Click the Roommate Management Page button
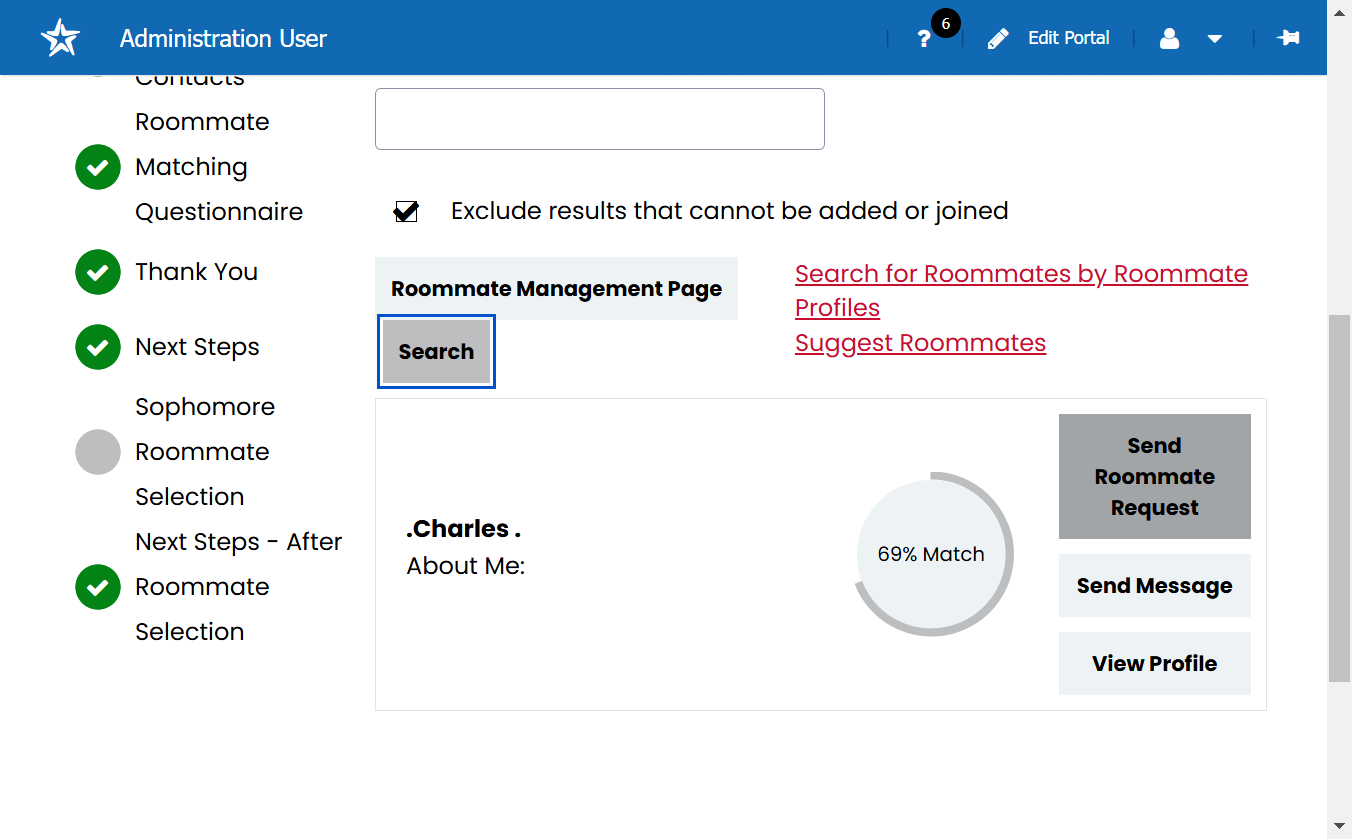The height and width of the screenshot is (839, 1352). click(x=556, y=289)
